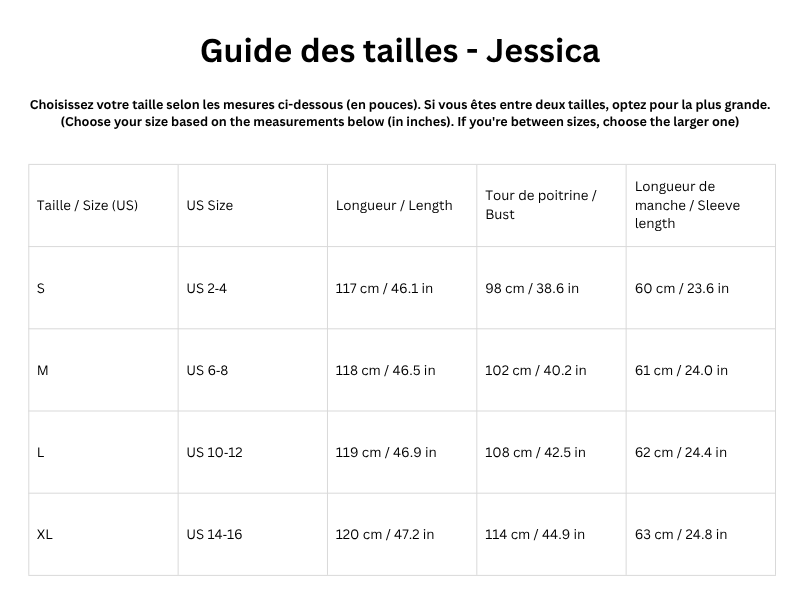800x600 pixels.
Task: Select the 'US 10-12' cell
Action: pos(214,452)
